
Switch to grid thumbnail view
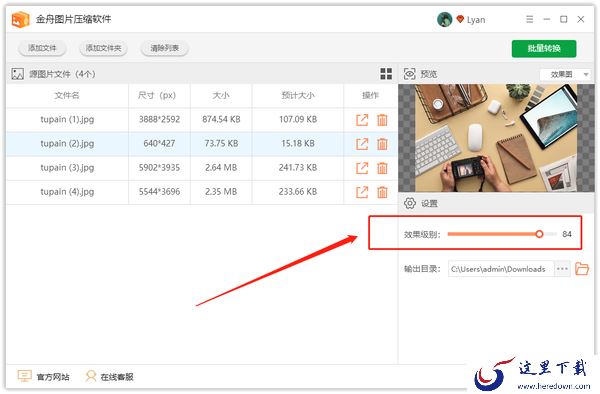pos(386,74)
